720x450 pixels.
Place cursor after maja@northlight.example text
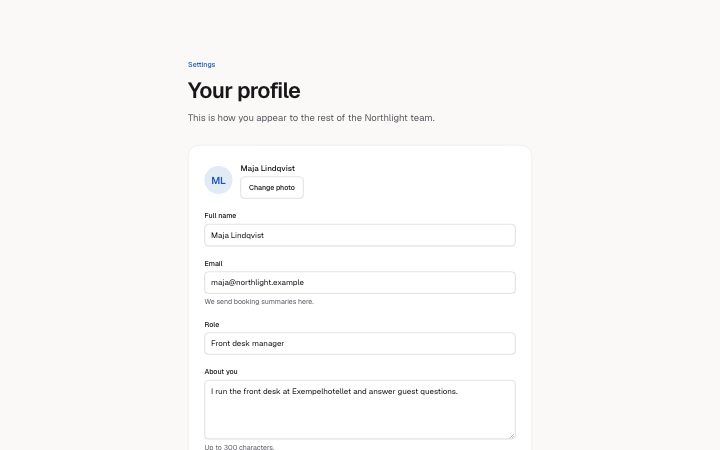tap(305, 282)
